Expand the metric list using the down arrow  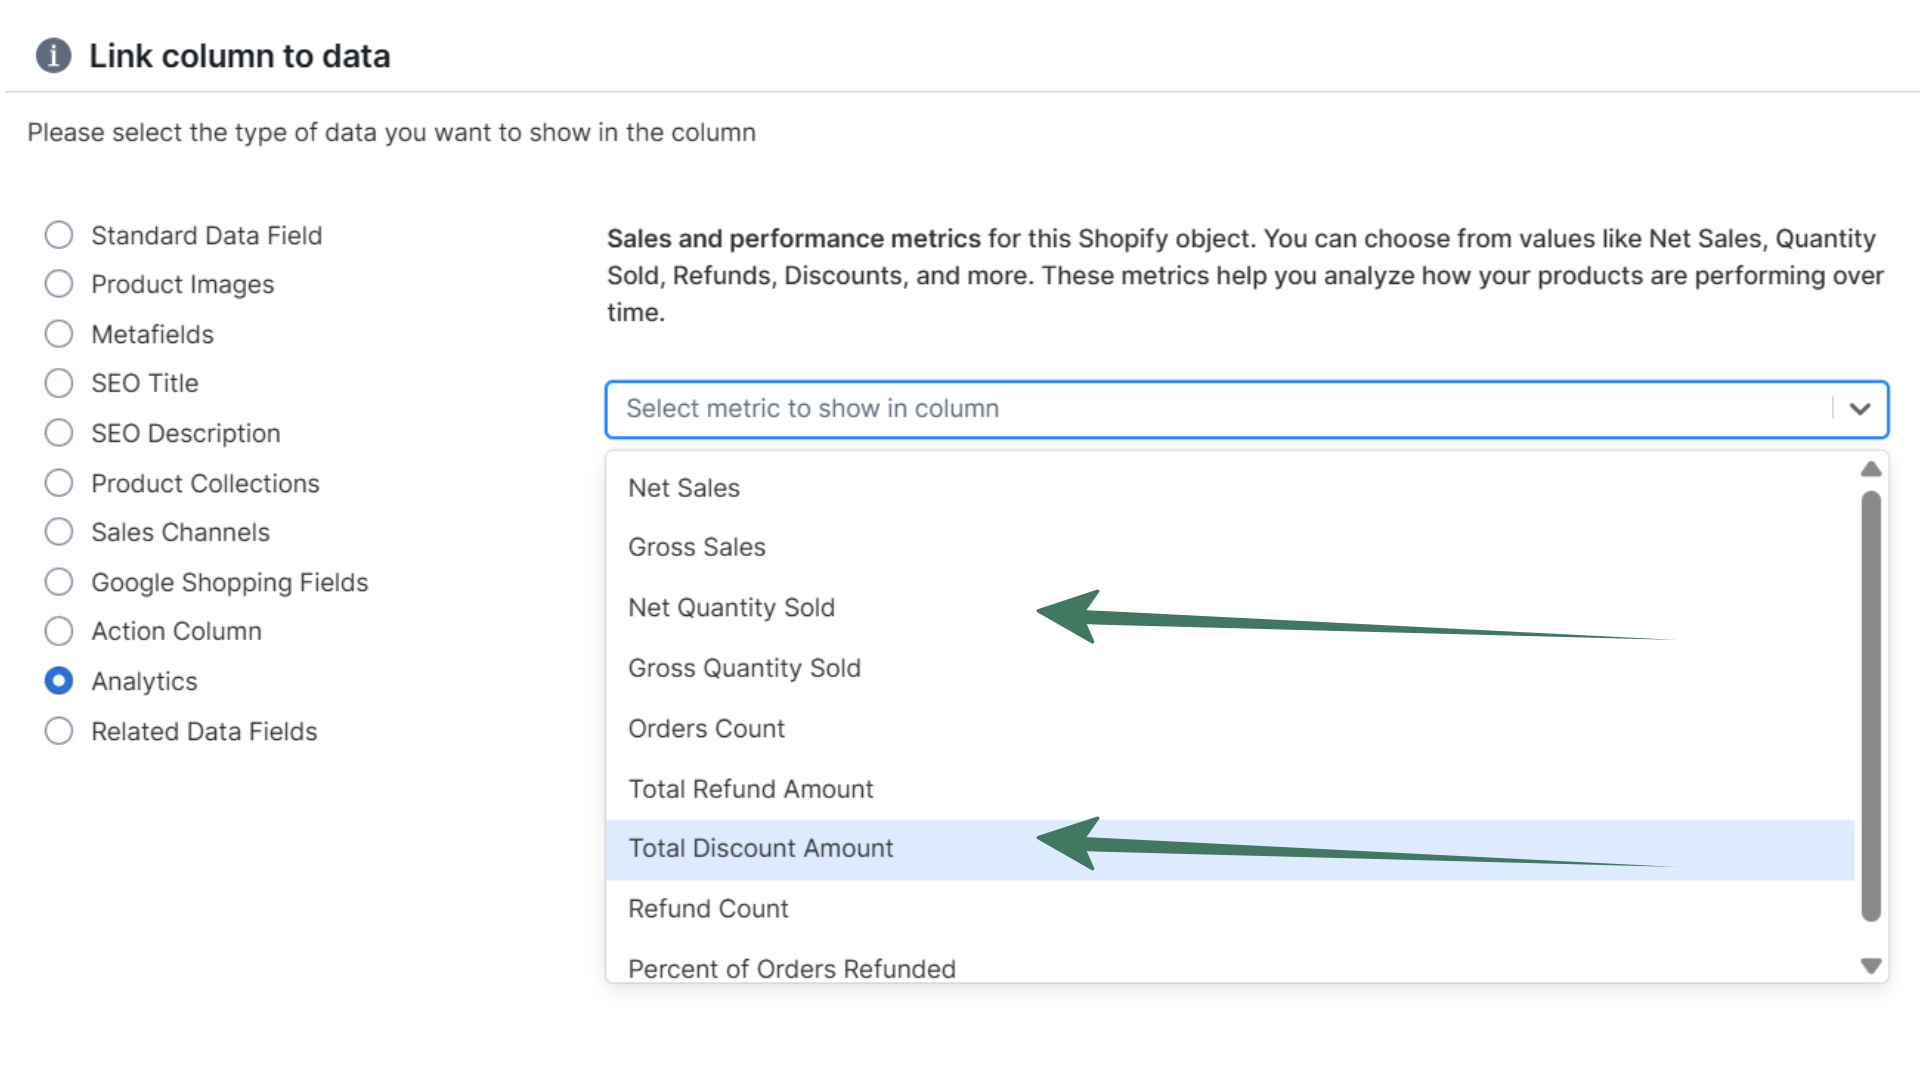[1860, 409]
